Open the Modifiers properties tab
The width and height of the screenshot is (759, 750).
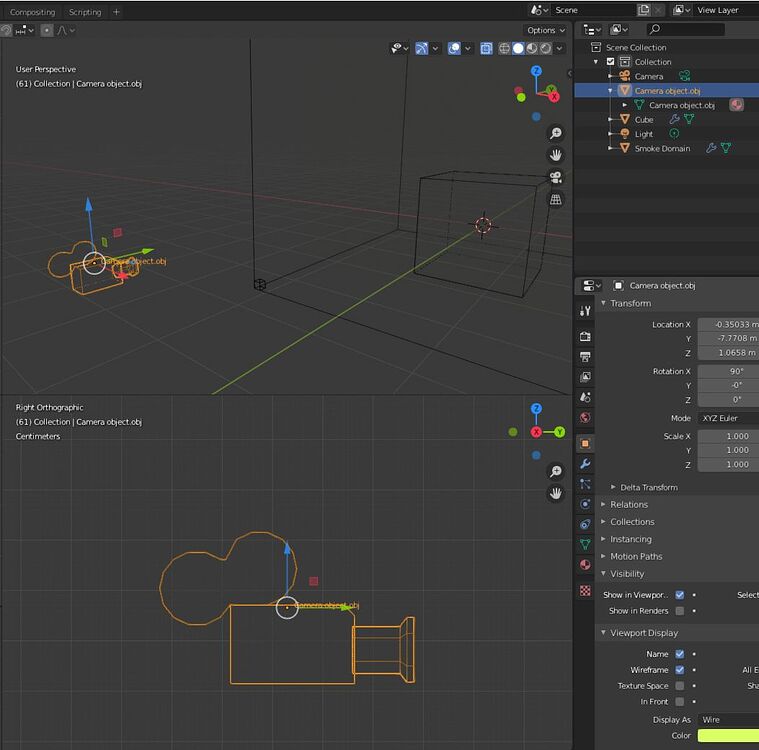pyautogui.click(x=585, y=464)
